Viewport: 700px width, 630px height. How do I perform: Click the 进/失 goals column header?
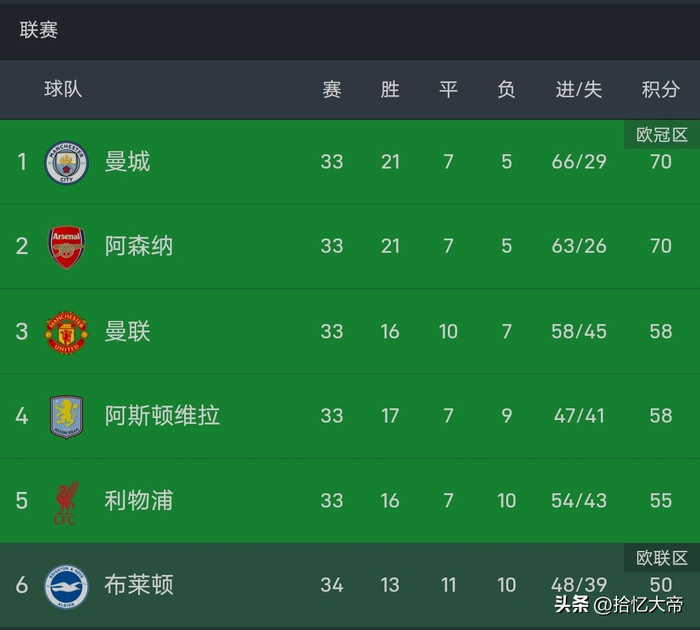point(579,89)
